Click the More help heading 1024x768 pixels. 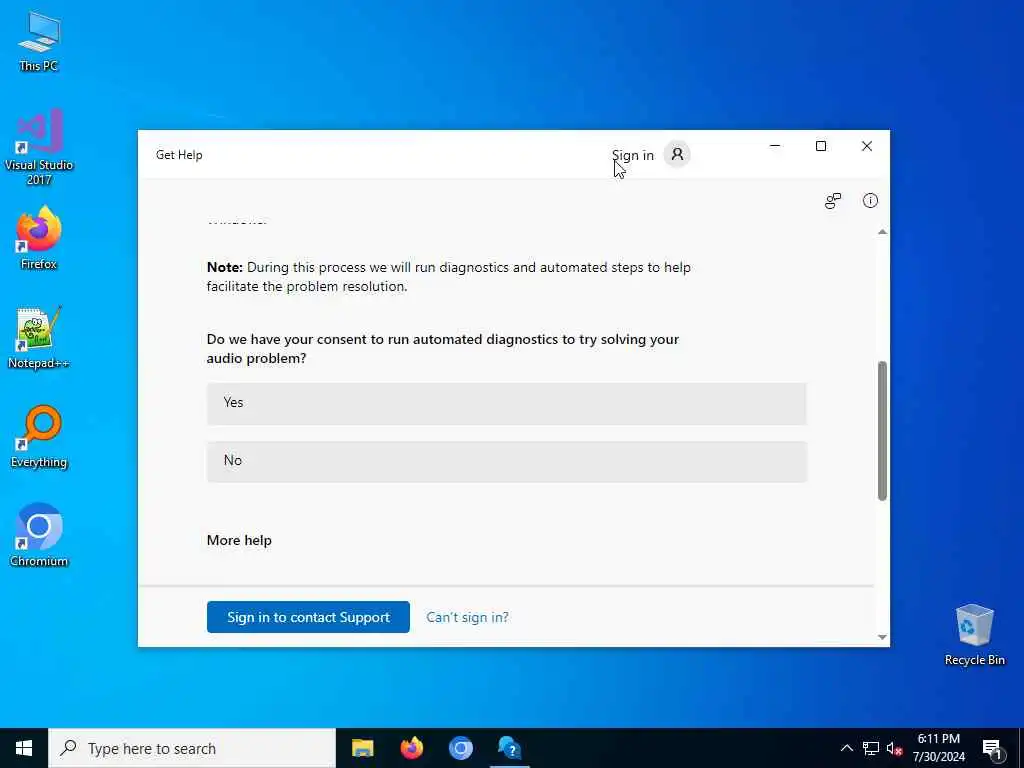click(239, 541)
